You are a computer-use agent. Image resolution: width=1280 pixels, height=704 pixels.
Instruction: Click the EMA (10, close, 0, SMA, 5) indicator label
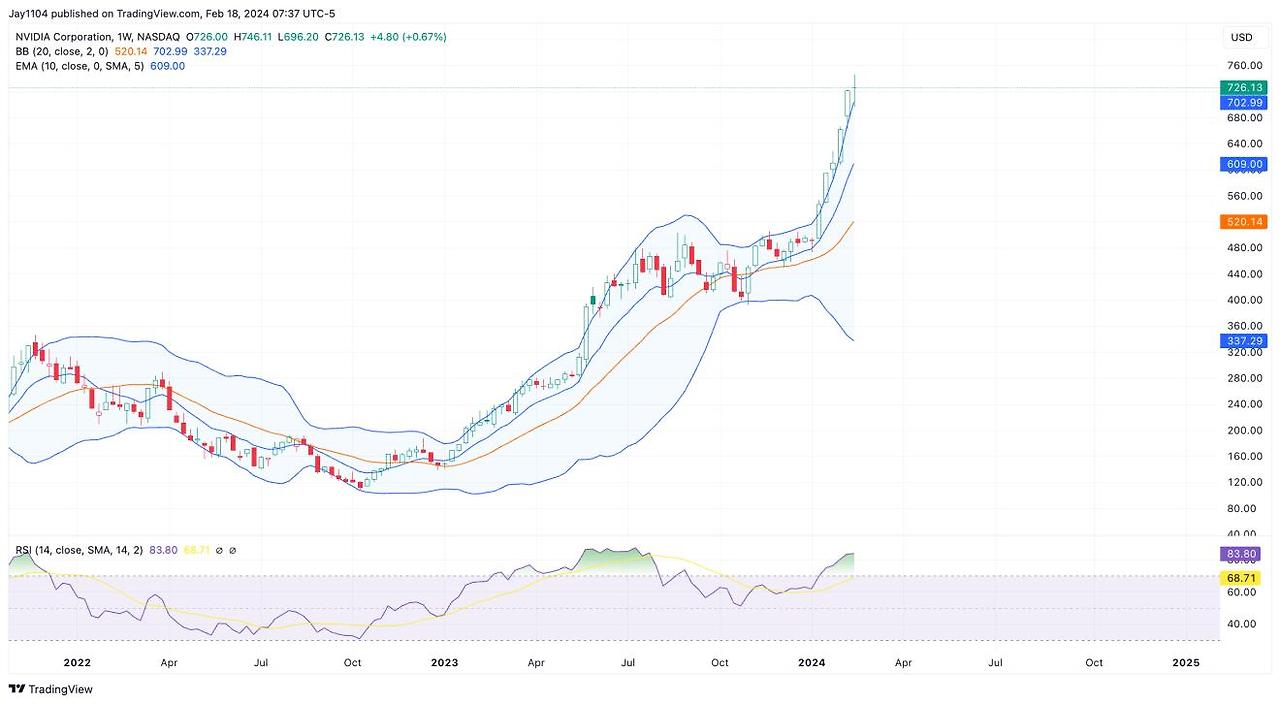[78, 66]
